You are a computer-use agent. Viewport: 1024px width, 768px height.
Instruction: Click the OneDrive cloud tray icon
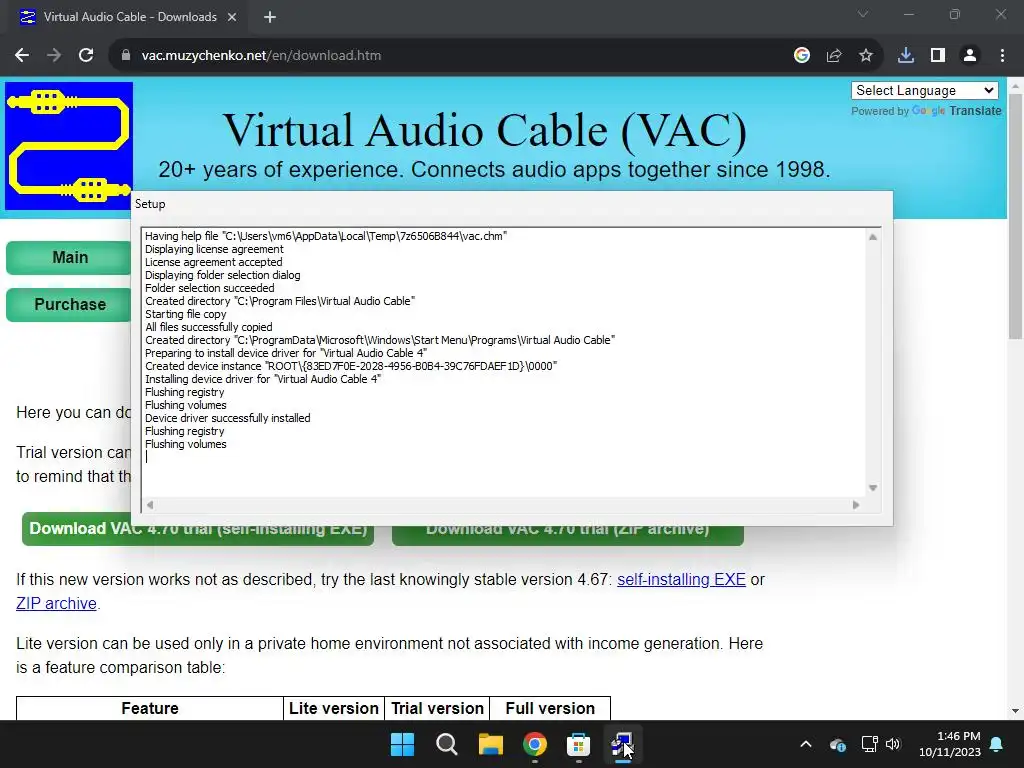point(838,744)
